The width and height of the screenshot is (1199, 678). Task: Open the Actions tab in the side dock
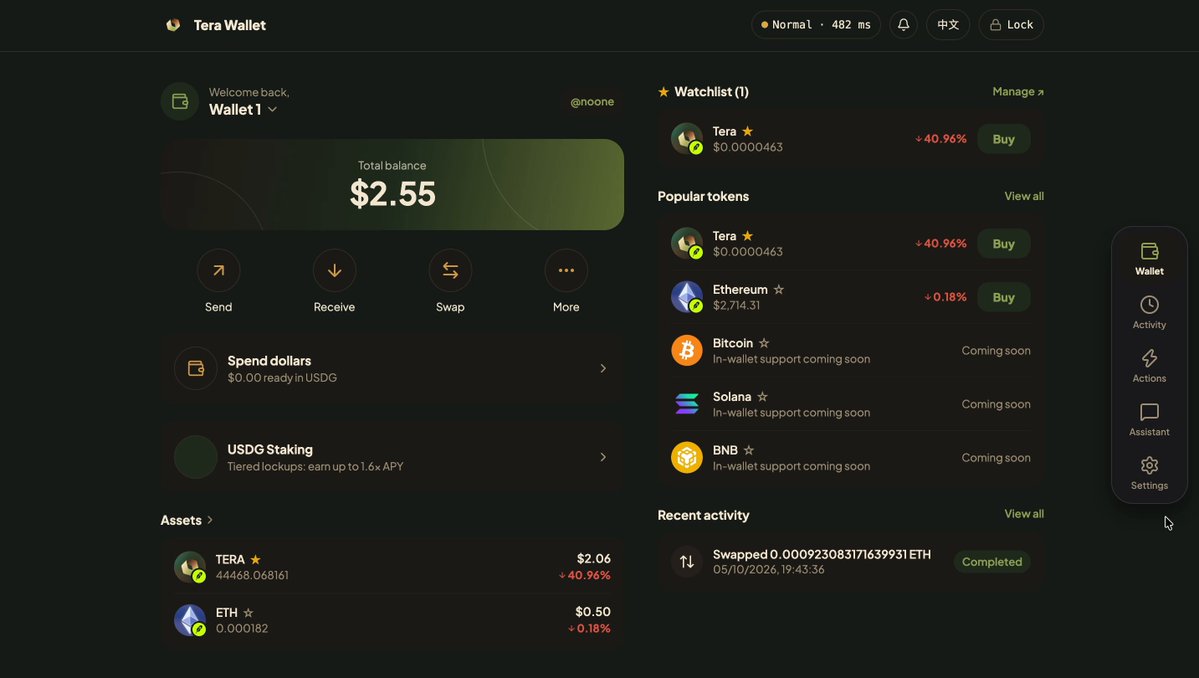(x=1149, y=366)
